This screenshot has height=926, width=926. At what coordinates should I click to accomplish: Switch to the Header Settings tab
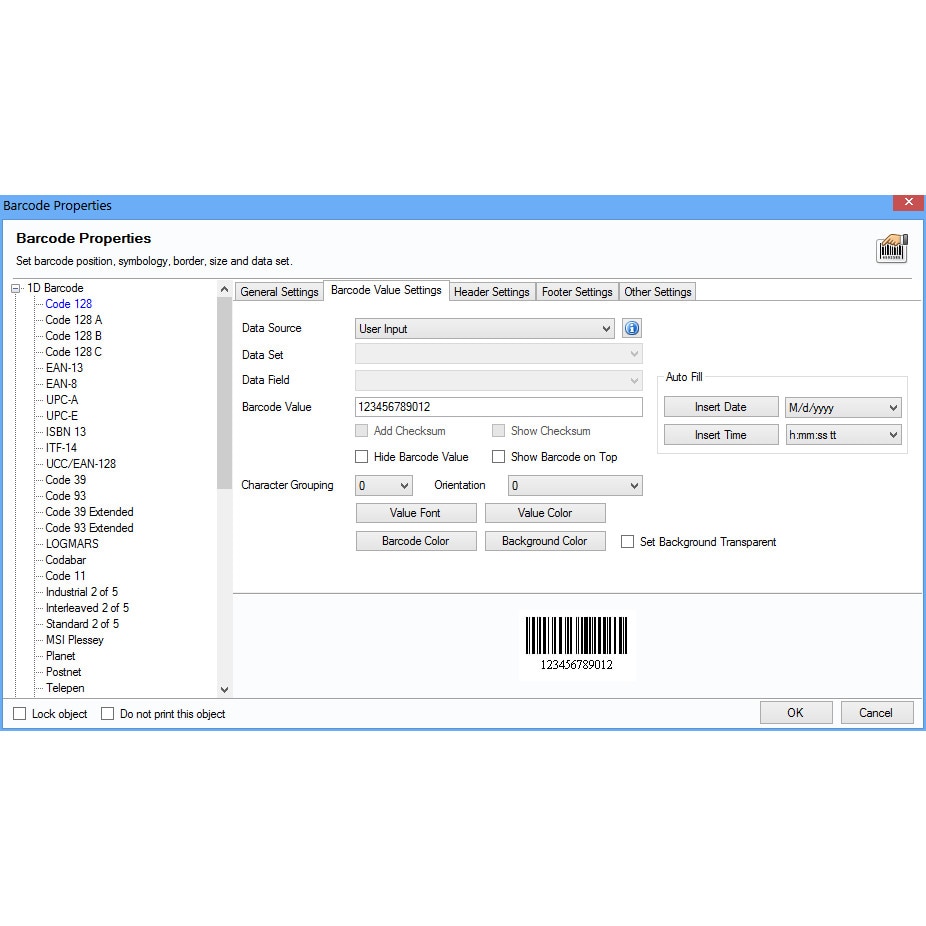pyautogui.click(x=492, y=291)
